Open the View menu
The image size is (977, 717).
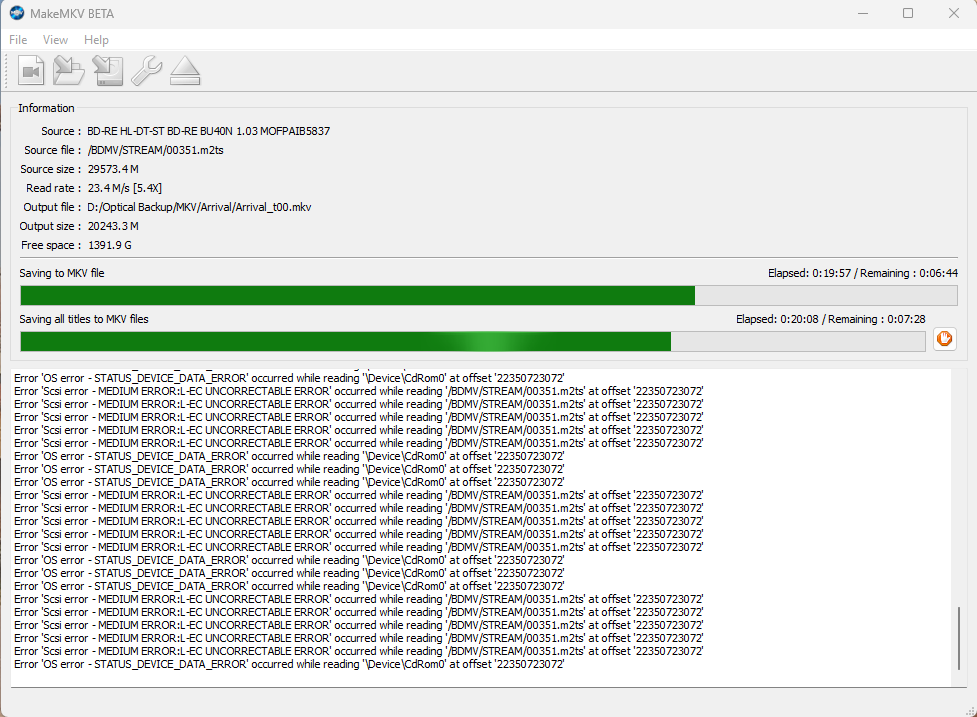click(55, 40)
